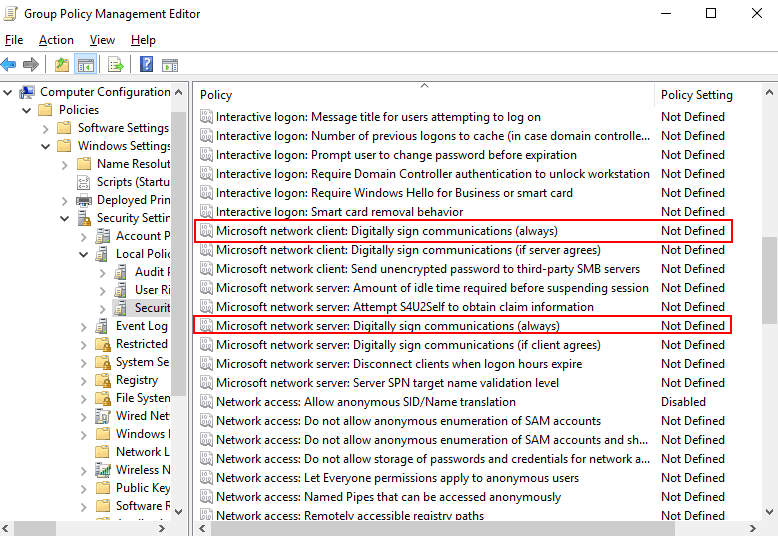Click the Security Settings lock icon
The height and width of the screenshot is (536, 778).
pyautogui.click(x=84, y=218)
